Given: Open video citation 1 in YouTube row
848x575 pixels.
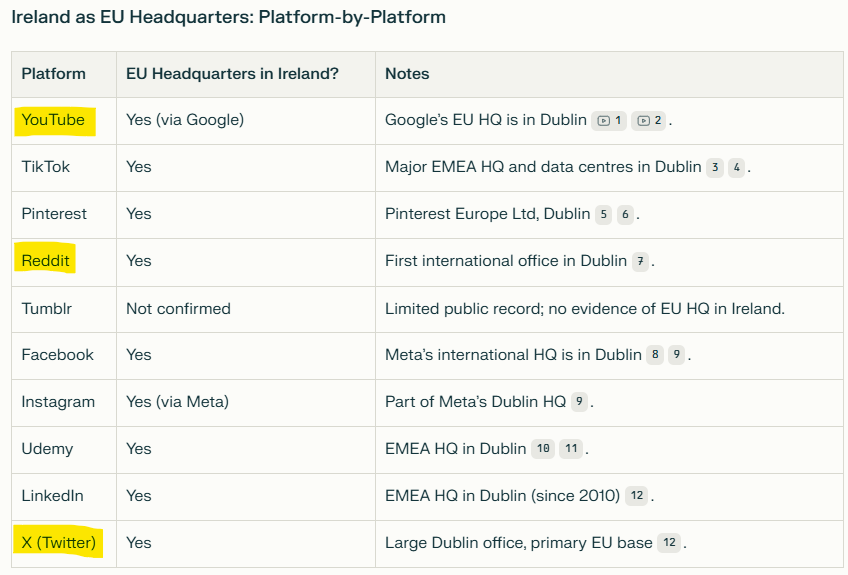Looking at the screenshot, I should (x=609, y=121).
